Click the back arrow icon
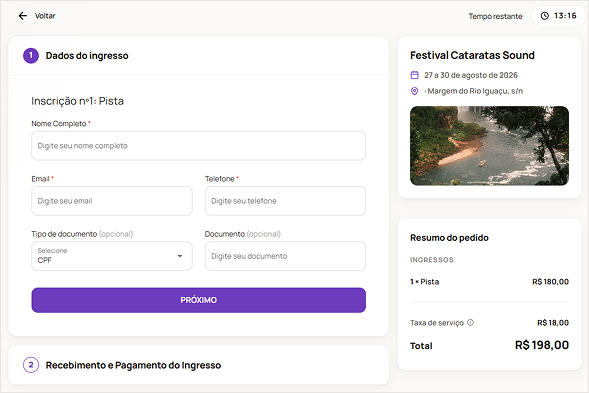 pyautogui.click(x=23, y=16)
